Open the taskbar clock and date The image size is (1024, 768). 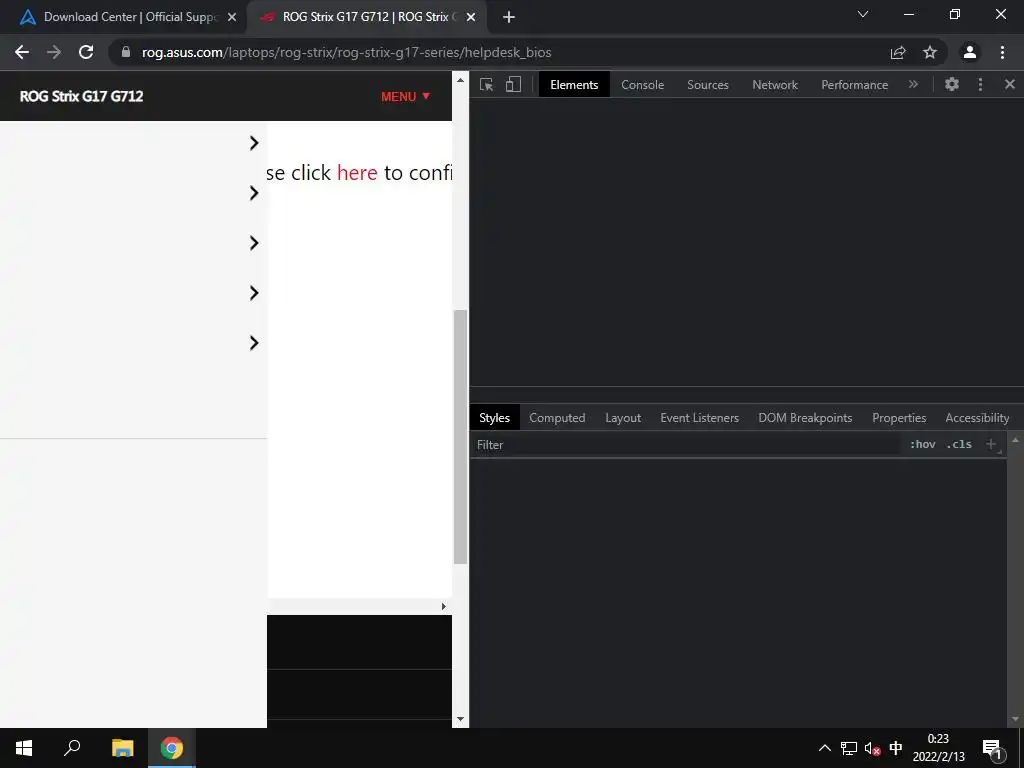[938, 748]
